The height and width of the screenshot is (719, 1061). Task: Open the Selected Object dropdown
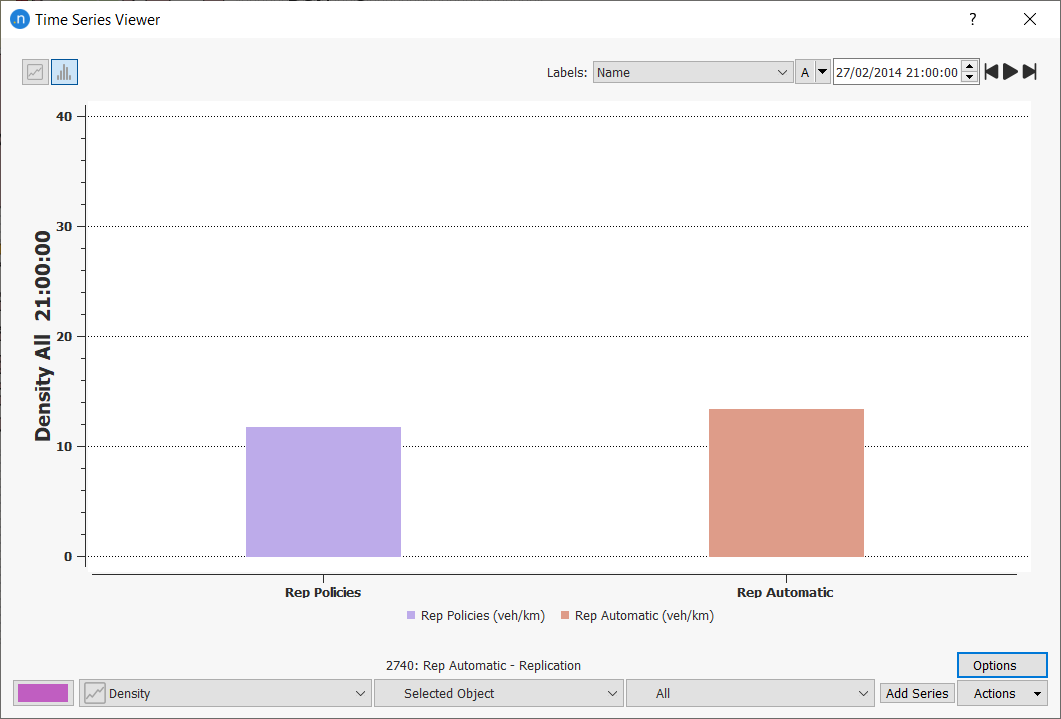498,693
